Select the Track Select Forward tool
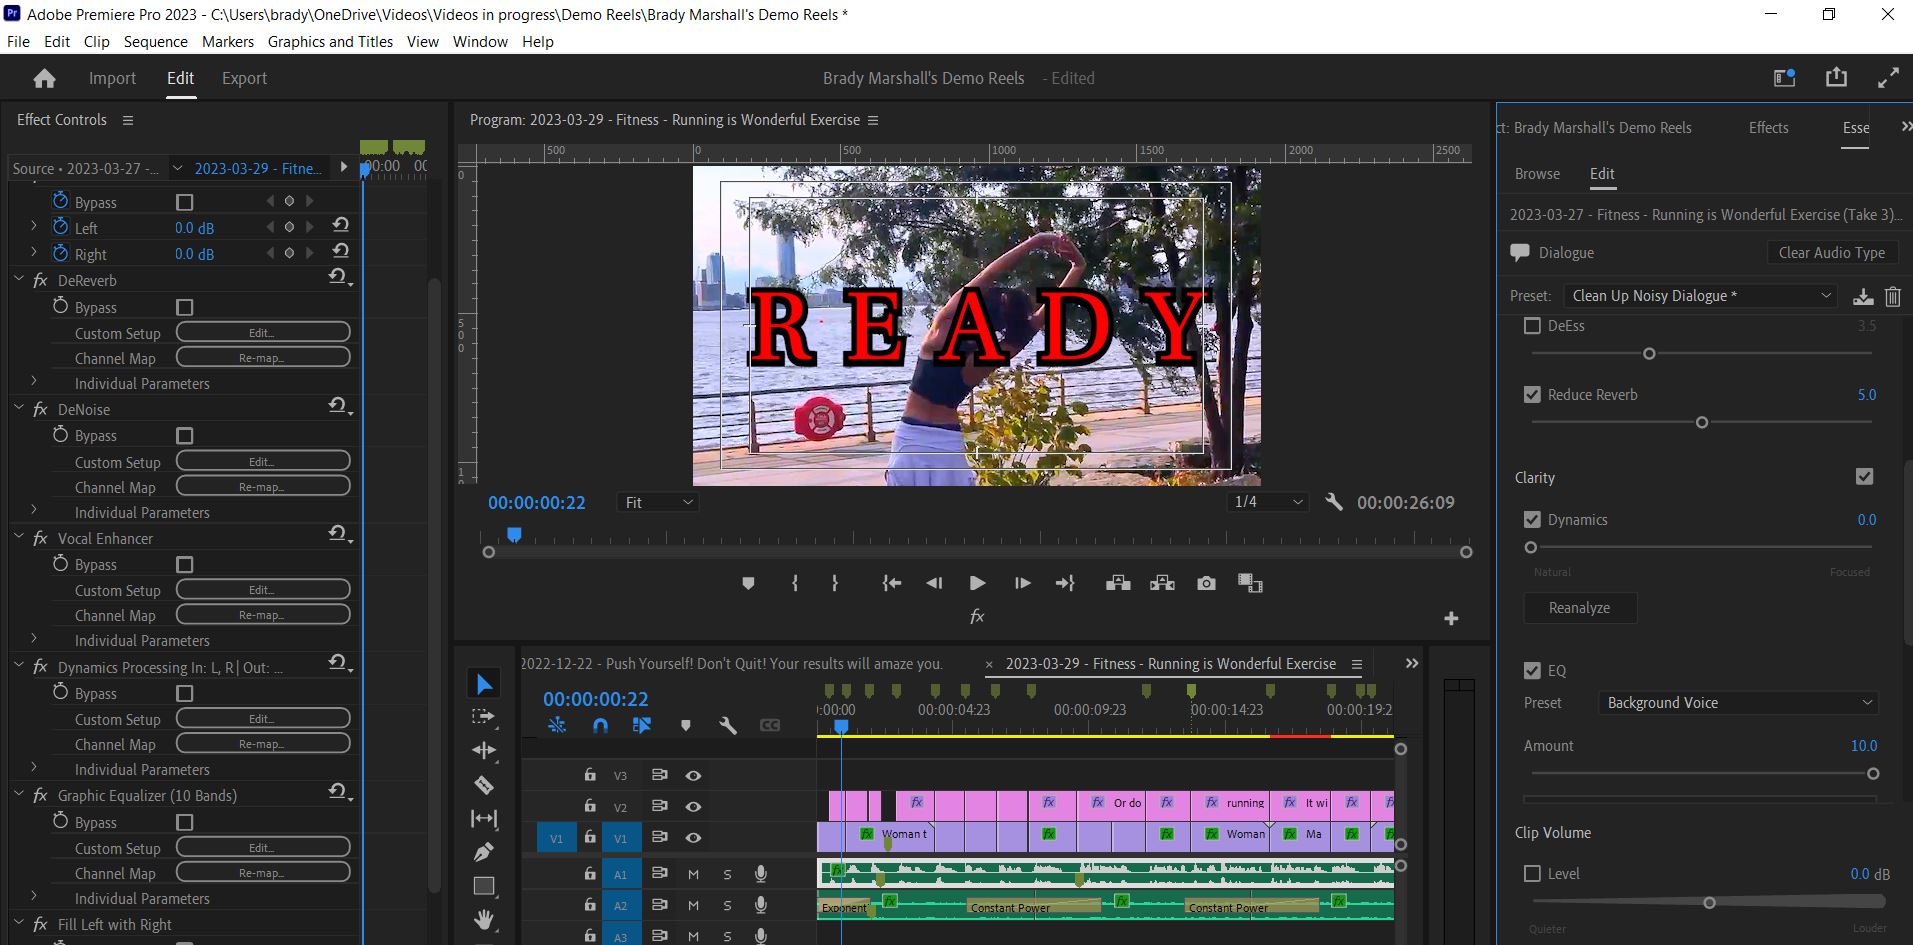 (484, 717)
